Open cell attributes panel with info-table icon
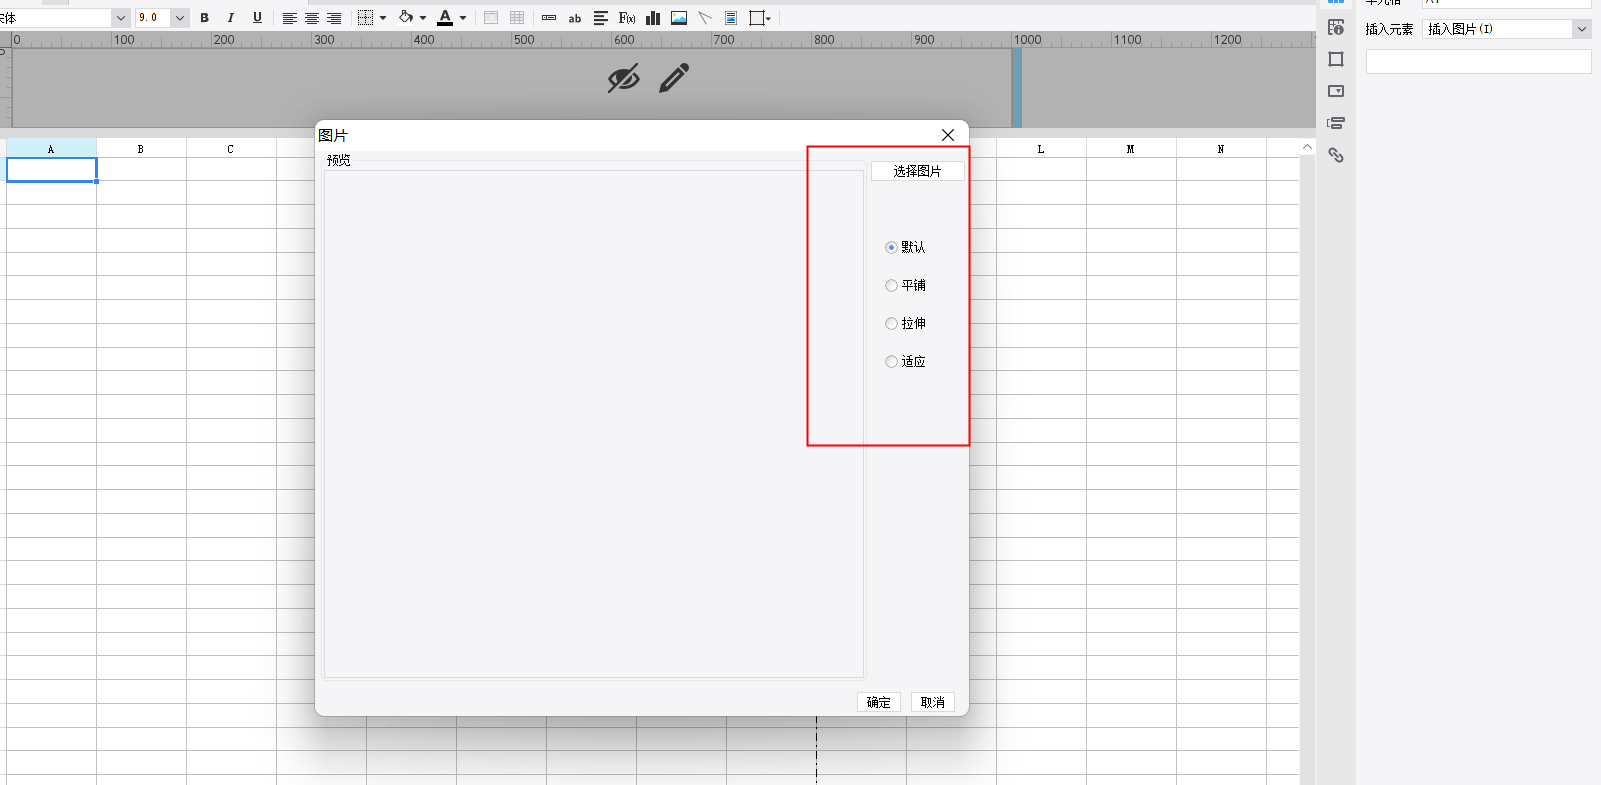The height and width of the screenshot is (785, 1601). tap(1336, 27)
